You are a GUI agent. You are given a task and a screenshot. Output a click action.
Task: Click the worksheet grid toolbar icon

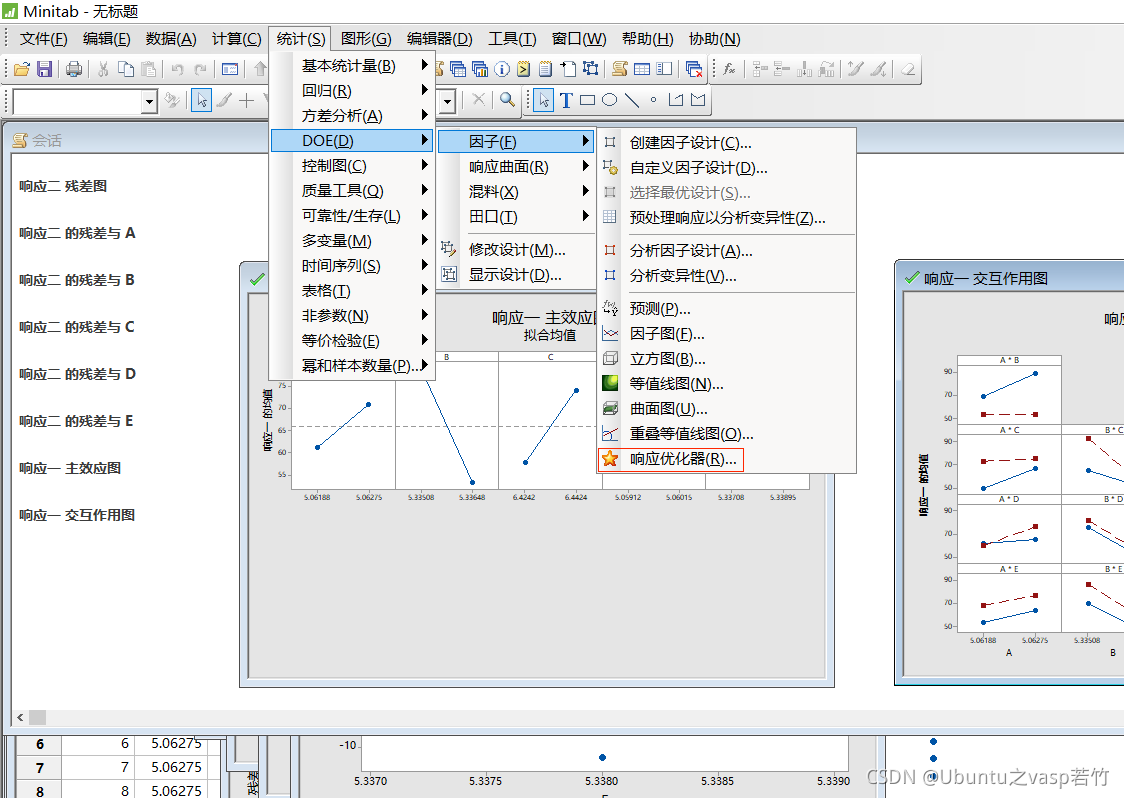642,69
